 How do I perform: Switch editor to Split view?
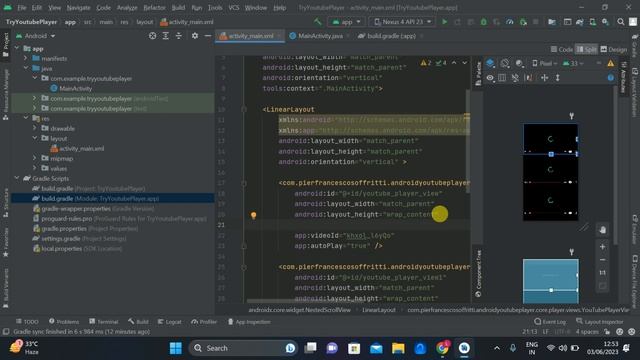click(x=586, y=49)
